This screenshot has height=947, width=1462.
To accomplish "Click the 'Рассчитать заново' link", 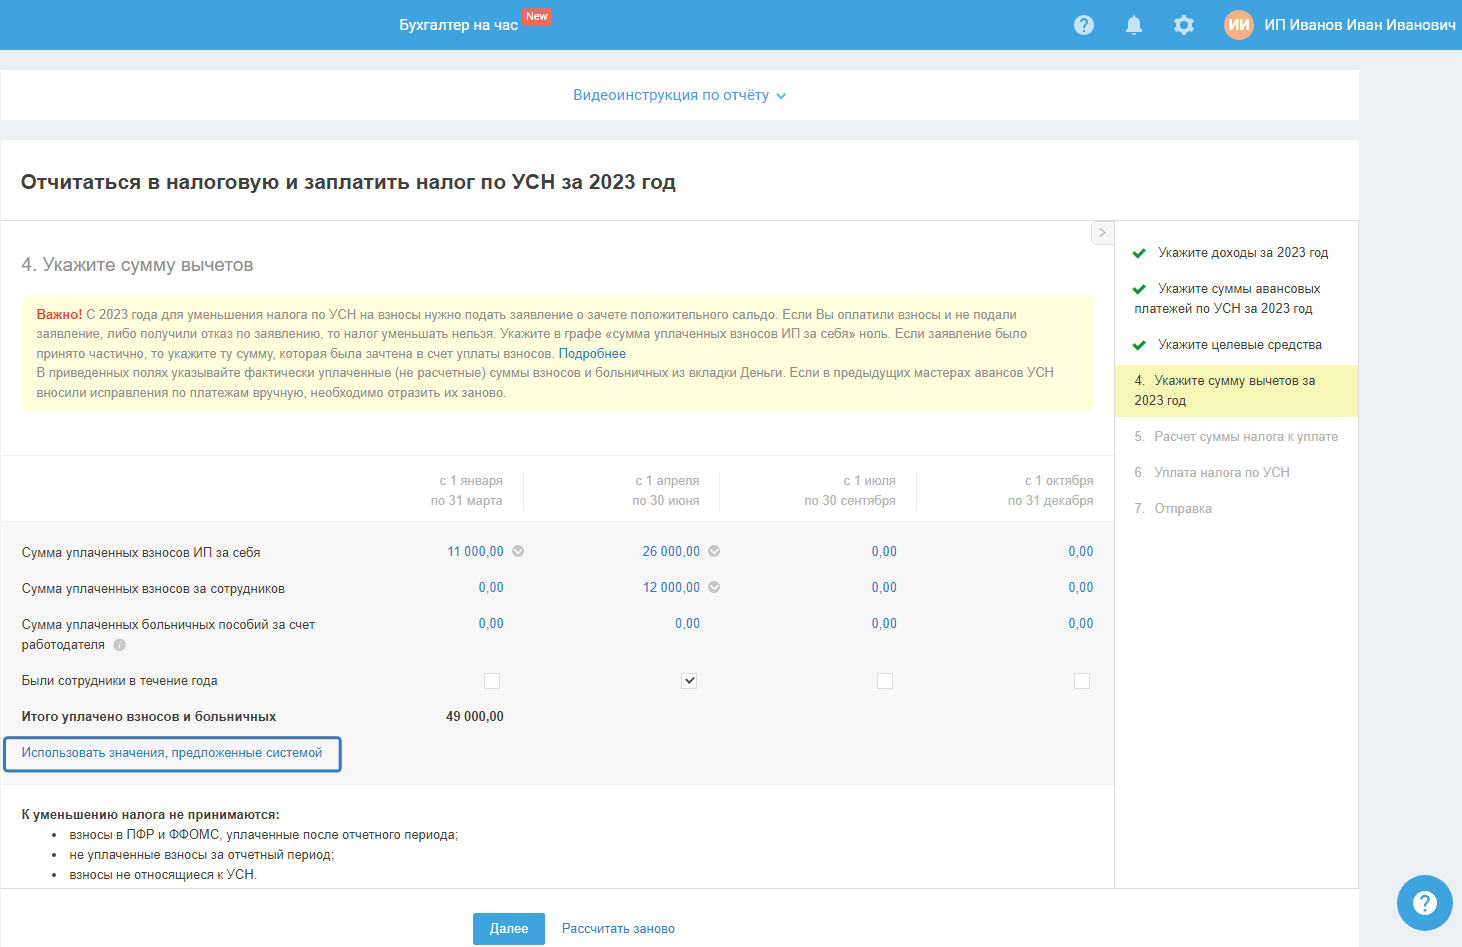I will click(x=618, y=929).
